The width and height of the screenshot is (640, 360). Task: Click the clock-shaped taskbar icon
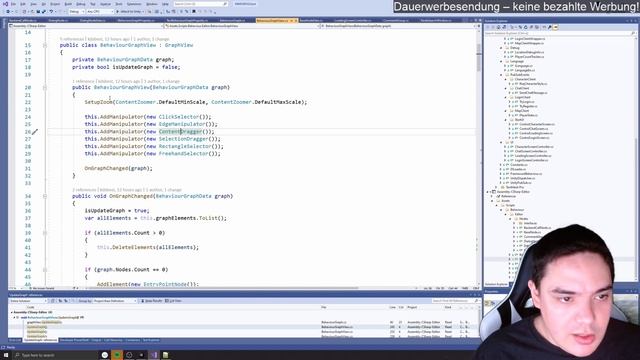pyautogui.click(x=129, y=355)
